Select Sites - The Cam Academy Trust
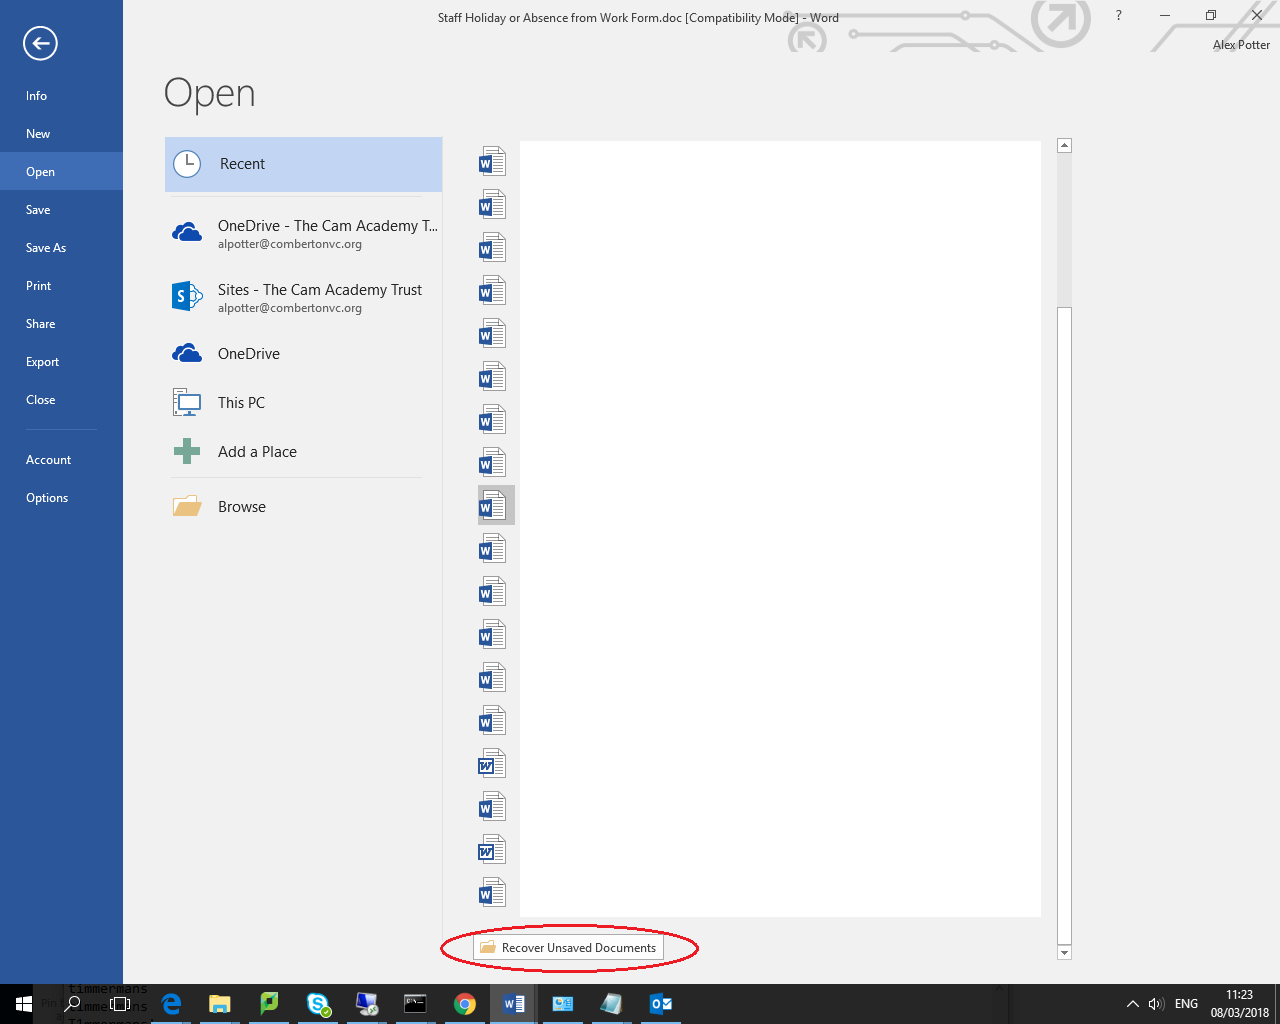The height and width of the screenshot is (1024, 1280). coord(303,297)
